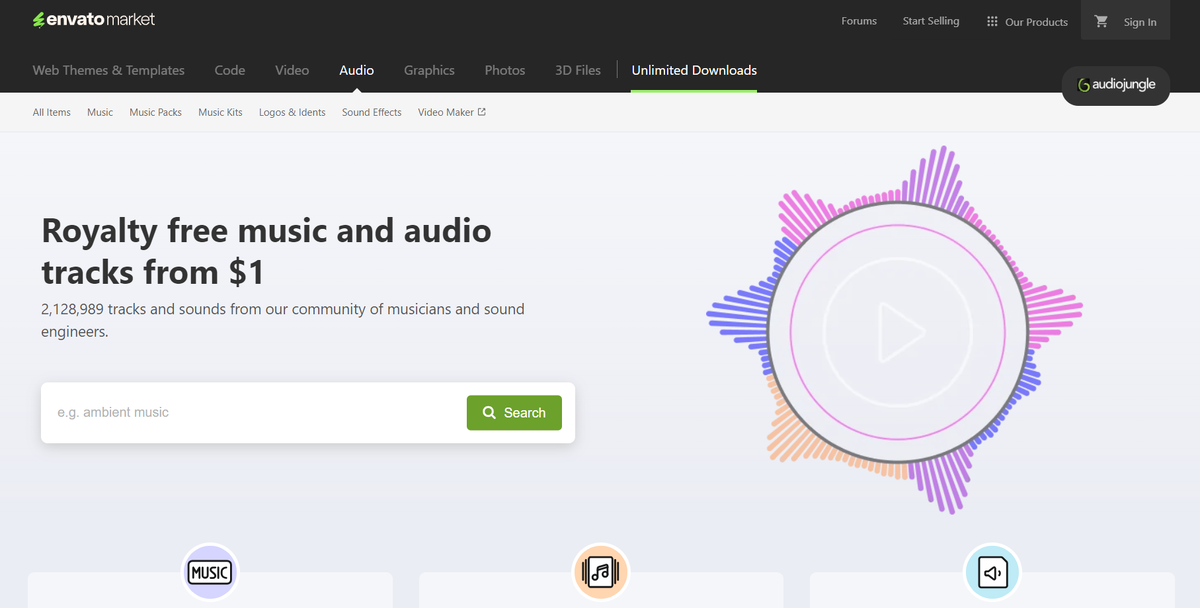Click the AudioJungle logo badge
This screenshot has height=608, width=1200.
click(1116, 85)
